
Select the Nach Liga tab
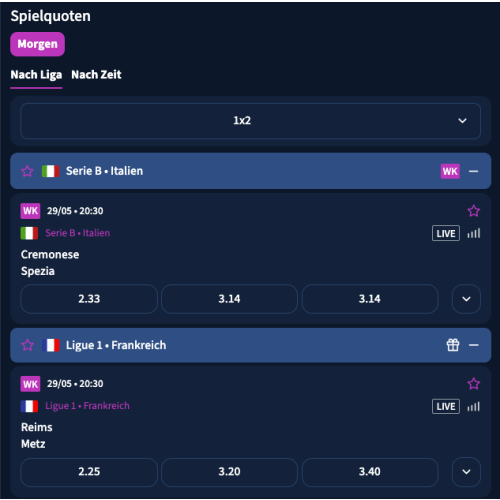(x=36, y=75)
